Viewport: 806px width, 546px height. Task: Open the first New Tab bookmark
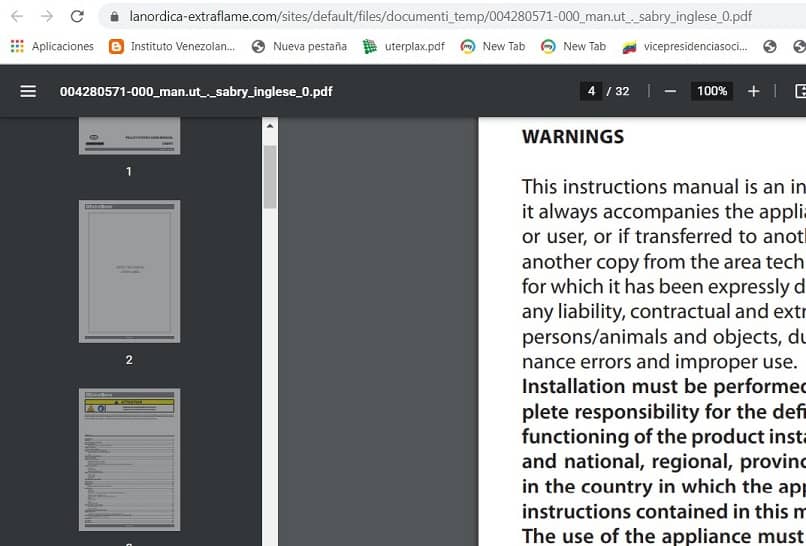[x=493, y=46]
